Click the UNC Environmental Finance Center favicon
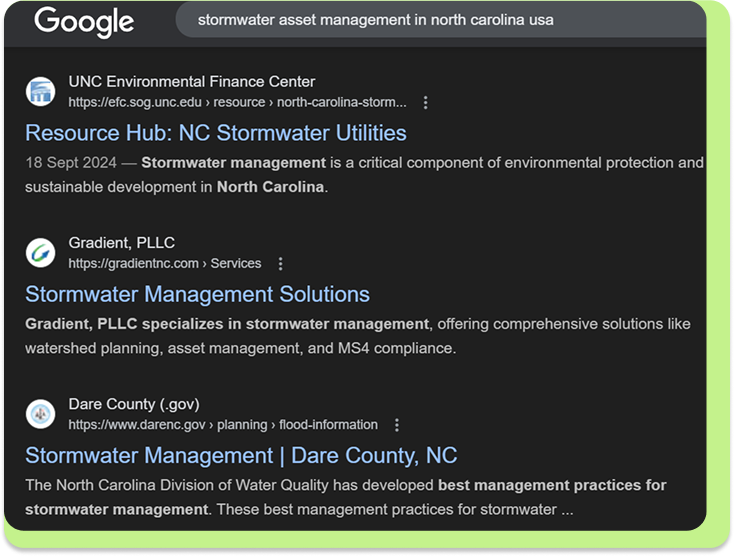734x556 pixels. tap(41, 92)
